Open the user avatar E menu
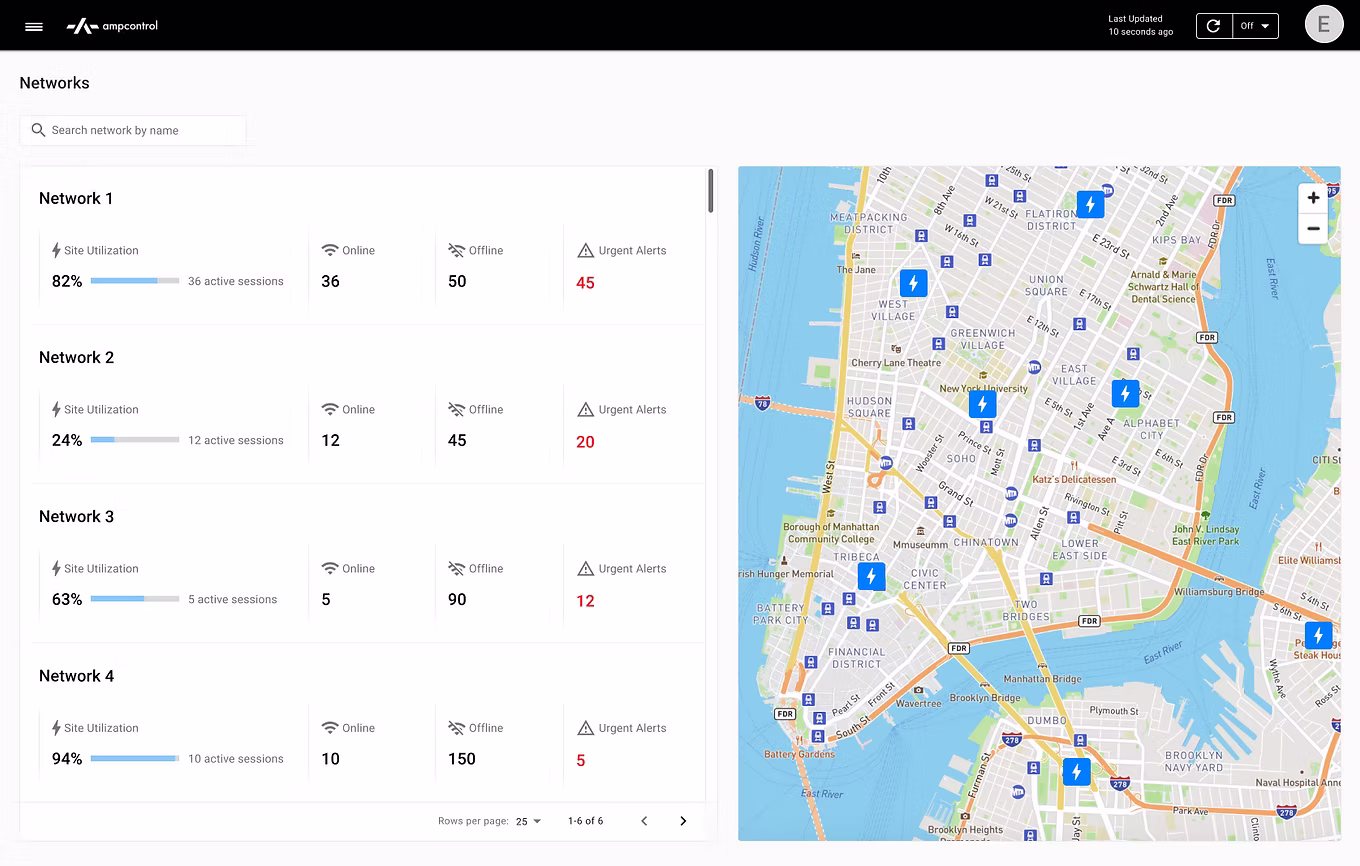This screenshot has width=1360, height=866. pyautogui.click(x=1324, y=25)
